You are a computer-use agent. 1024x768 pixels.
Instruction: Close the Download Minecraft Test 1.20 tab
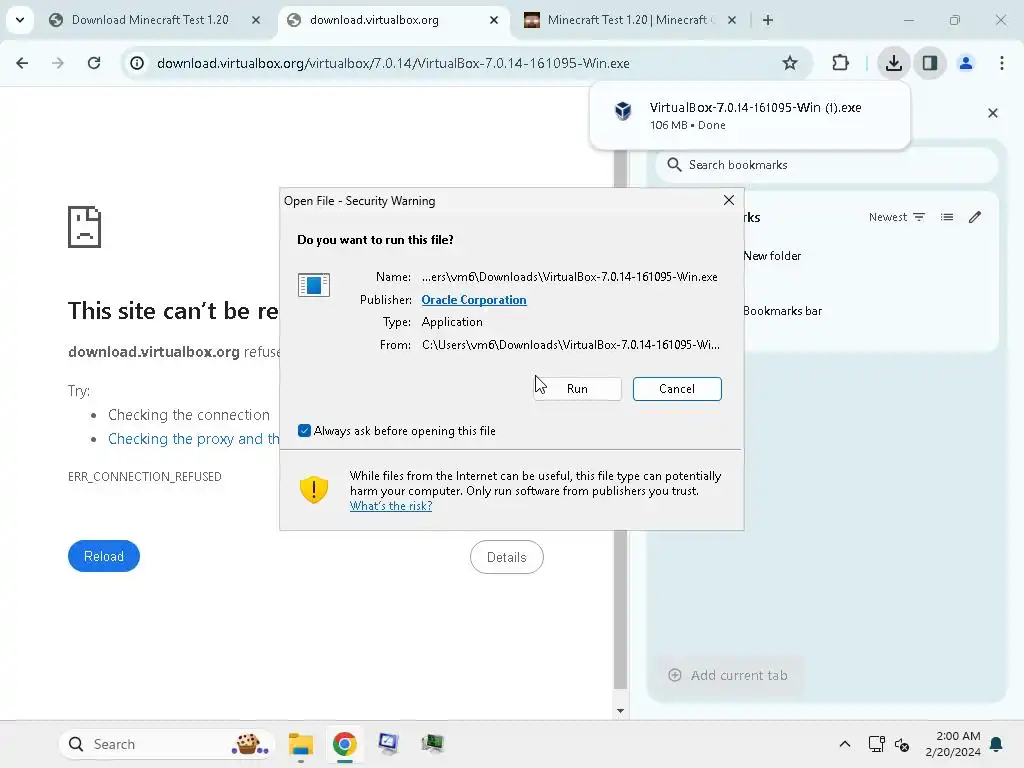tap(256, 20)
